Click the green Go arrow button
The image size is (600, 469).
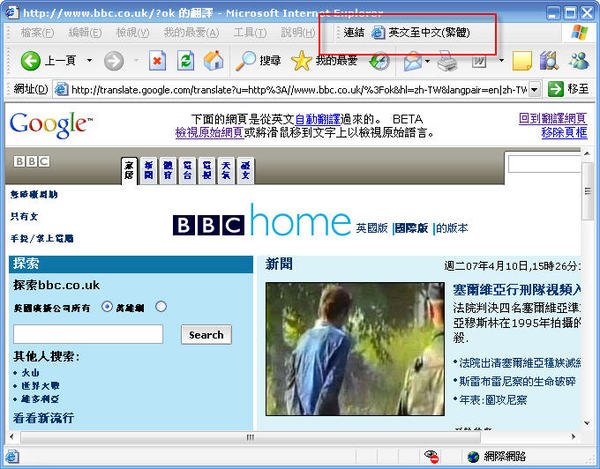tap(556, 89)
